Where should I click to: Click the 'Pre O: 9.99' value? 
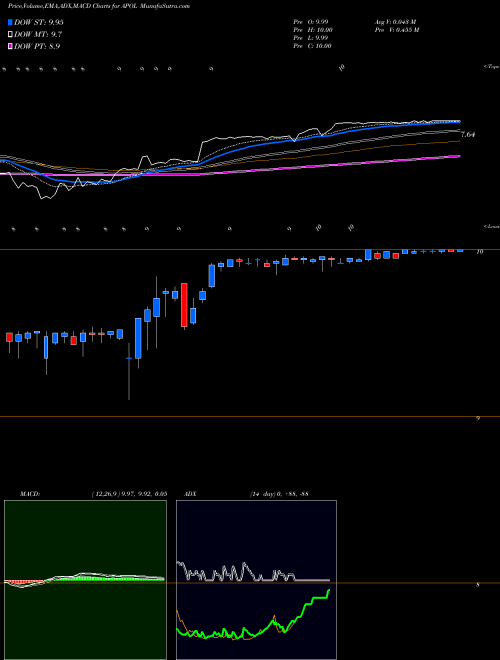tap(313, 21)
